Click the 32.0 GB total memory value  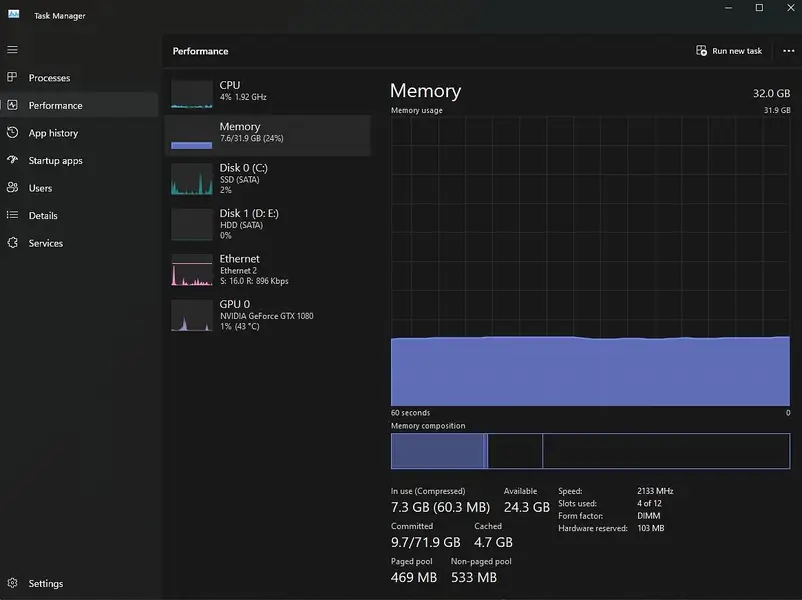pyautogui.click(x=771, y=94)
